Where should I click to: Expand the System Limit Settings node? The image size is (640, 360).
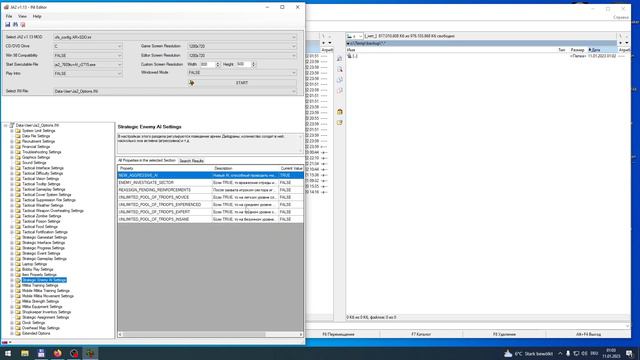(x=12, y=131)
